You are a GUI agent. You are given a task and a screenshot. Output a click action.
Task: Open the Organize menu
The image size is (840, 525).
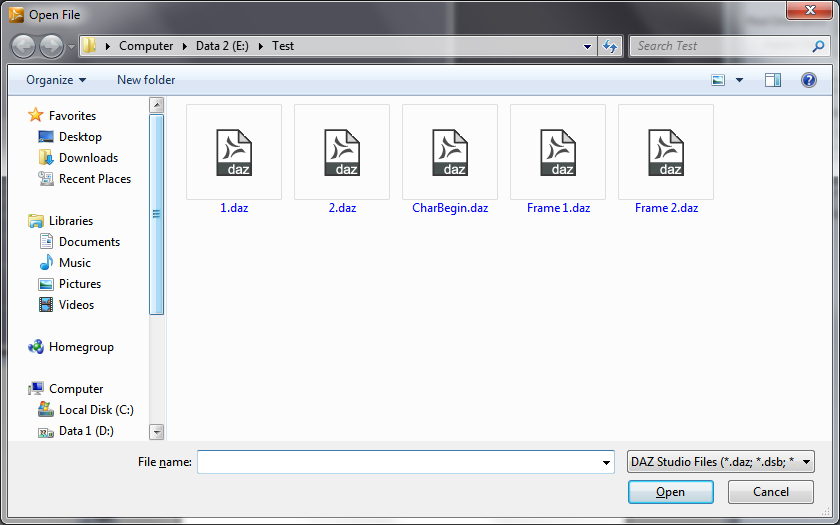(56, 80)
